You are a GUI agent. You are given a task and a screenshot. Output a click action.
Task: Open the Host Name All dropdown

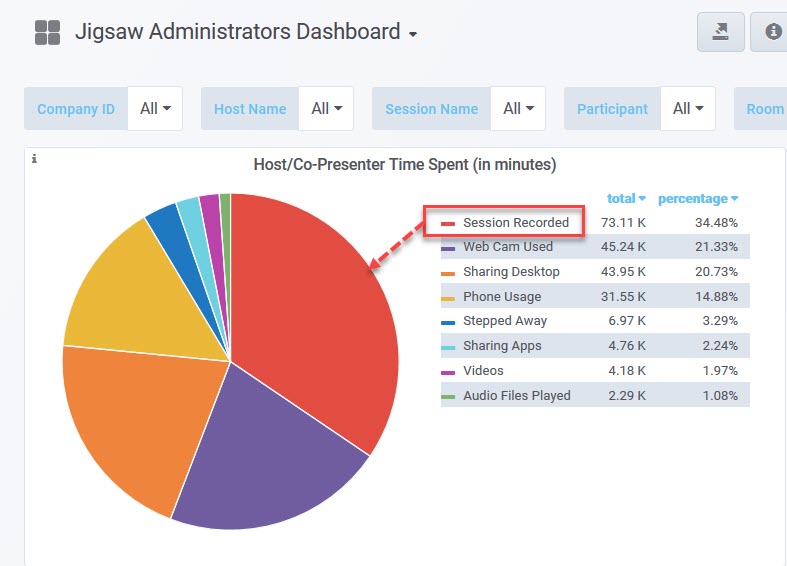[x=326, y=108]
